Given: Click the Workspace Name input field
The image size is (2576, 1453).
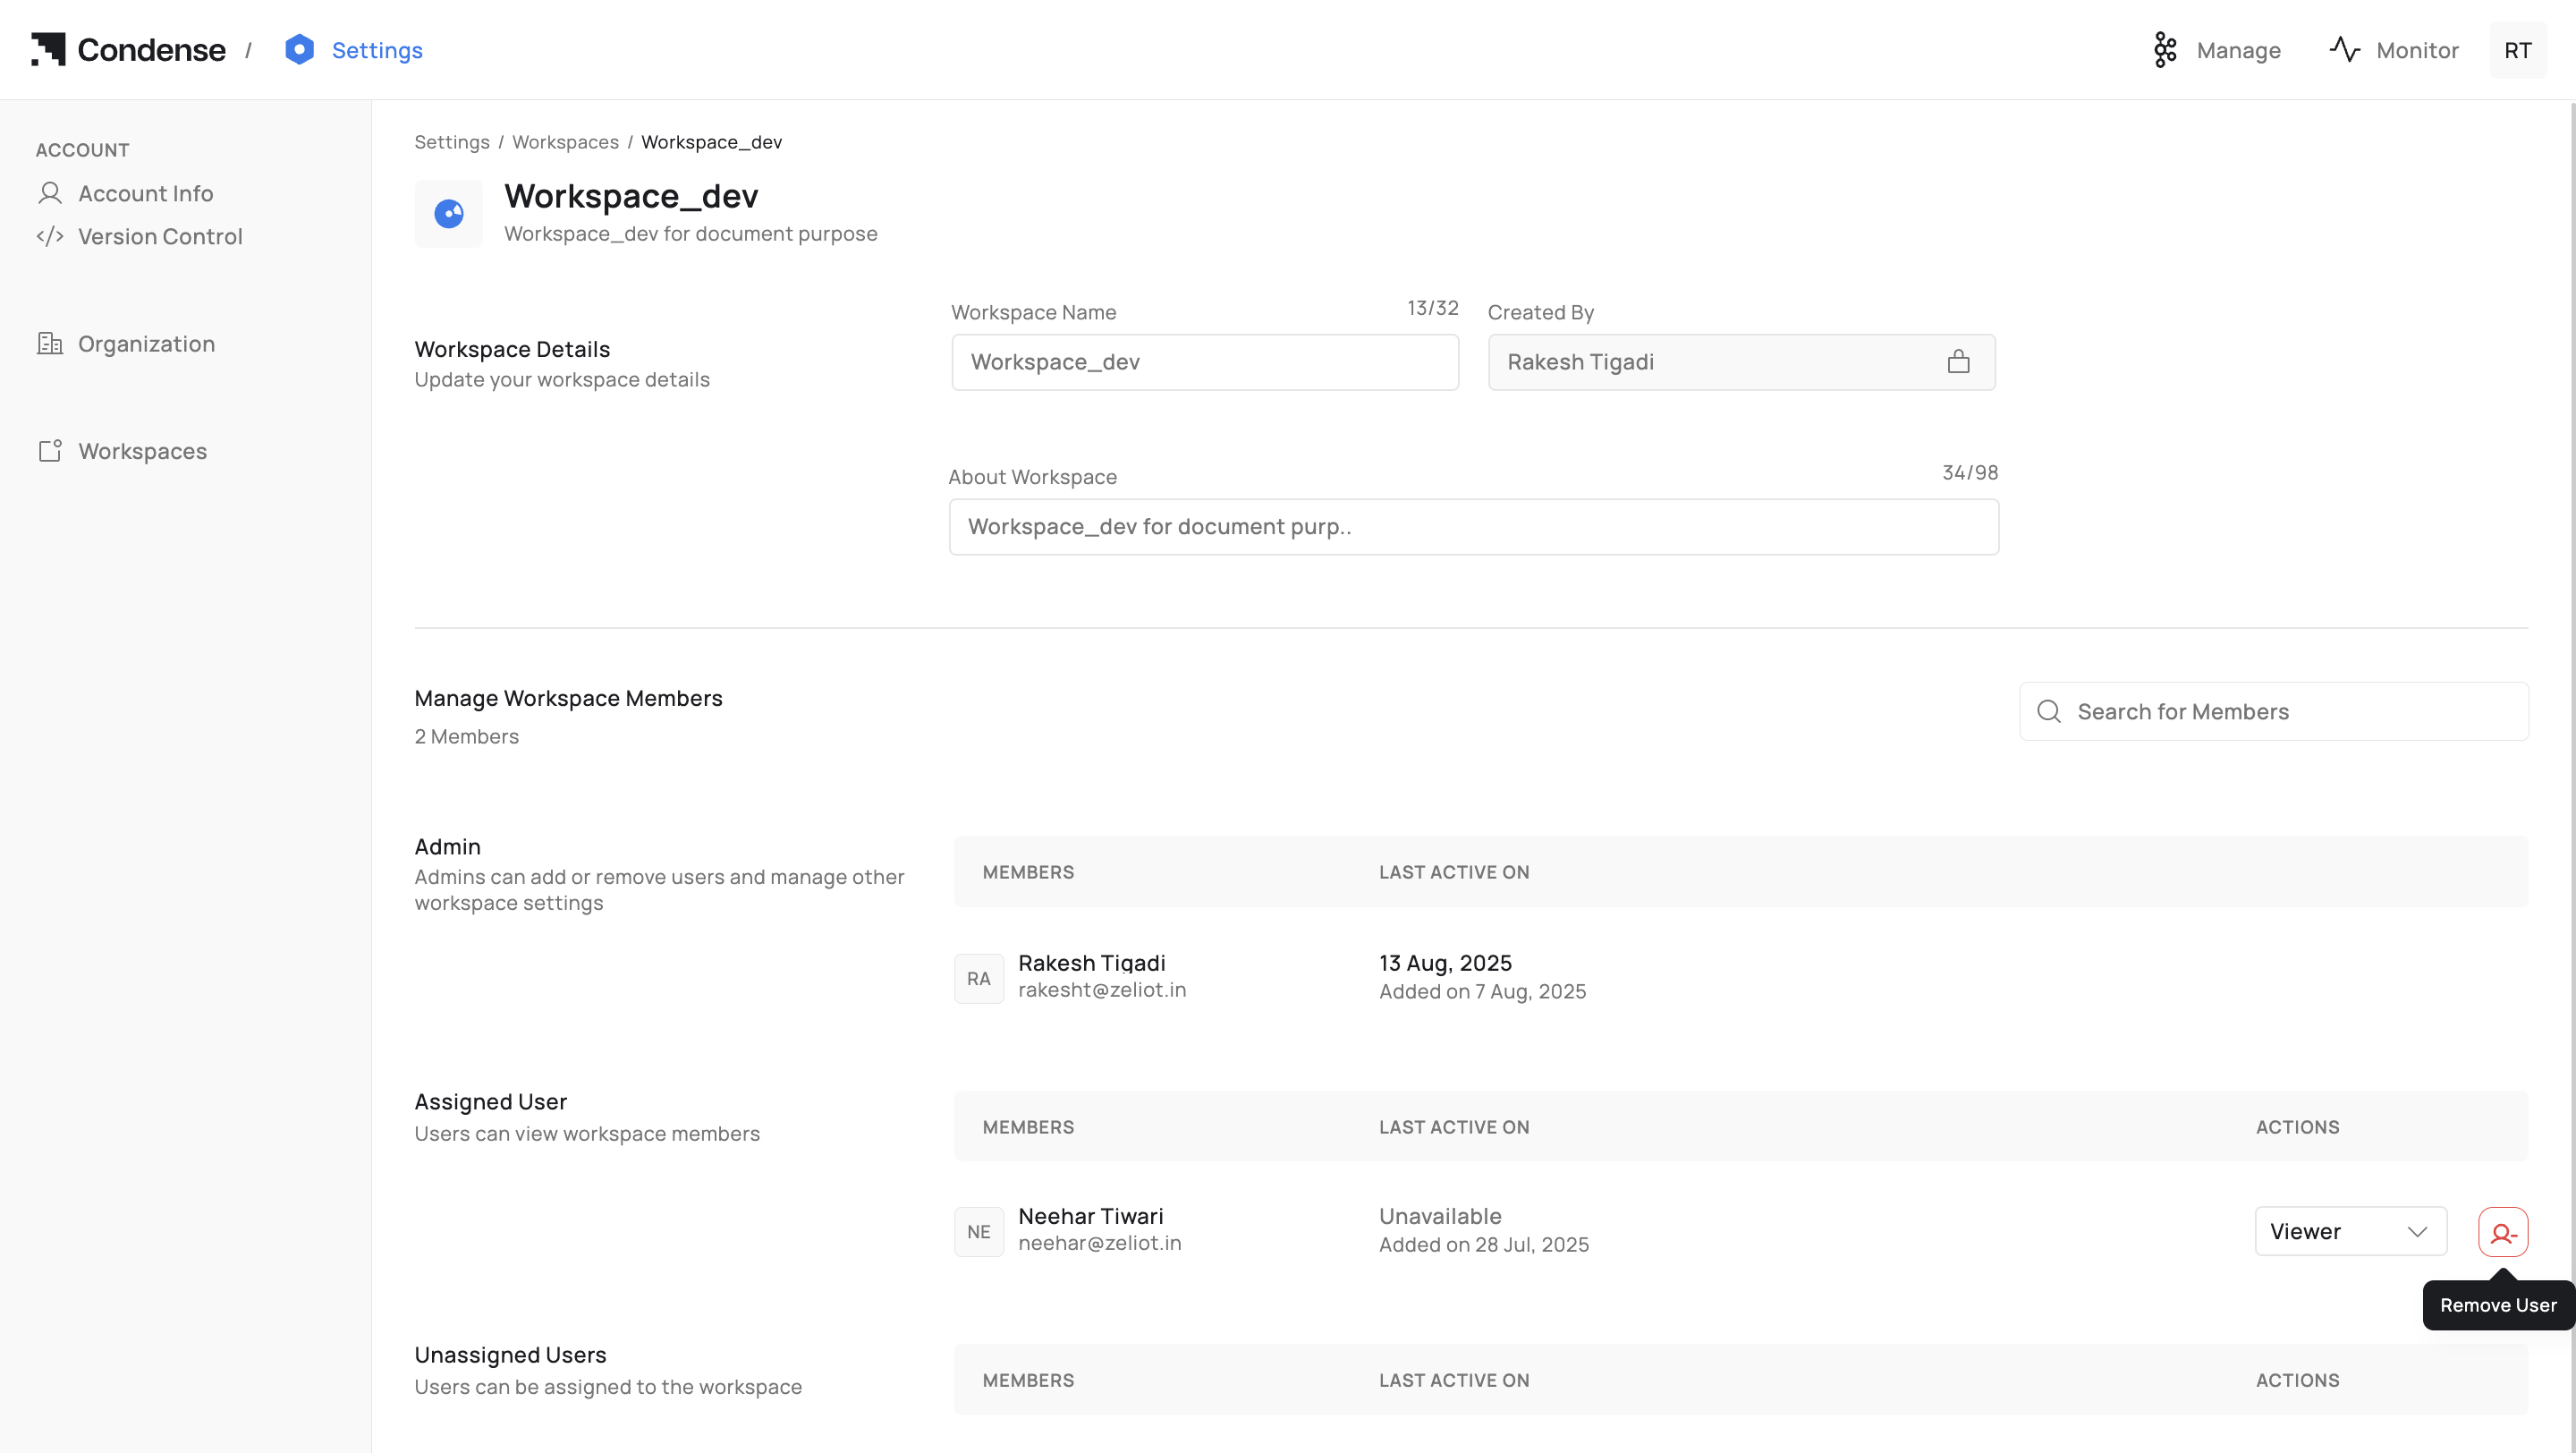Looking at the screenshot, I should pos(1204,362).
